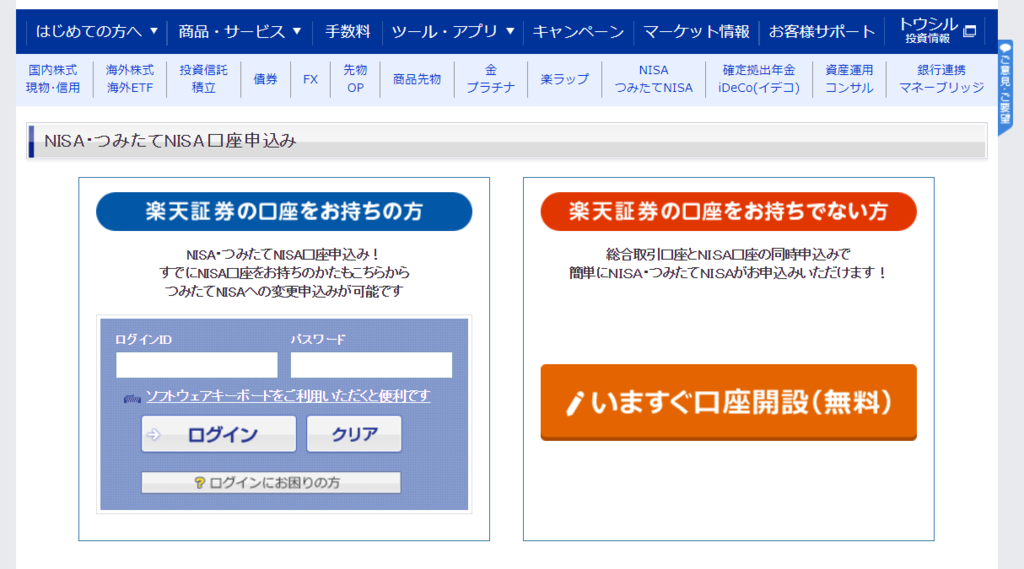This screenshot has width=1024, height=569.
Task: Select the 国内株式 現物・信用 tab
Action: (x=53, y=79)
